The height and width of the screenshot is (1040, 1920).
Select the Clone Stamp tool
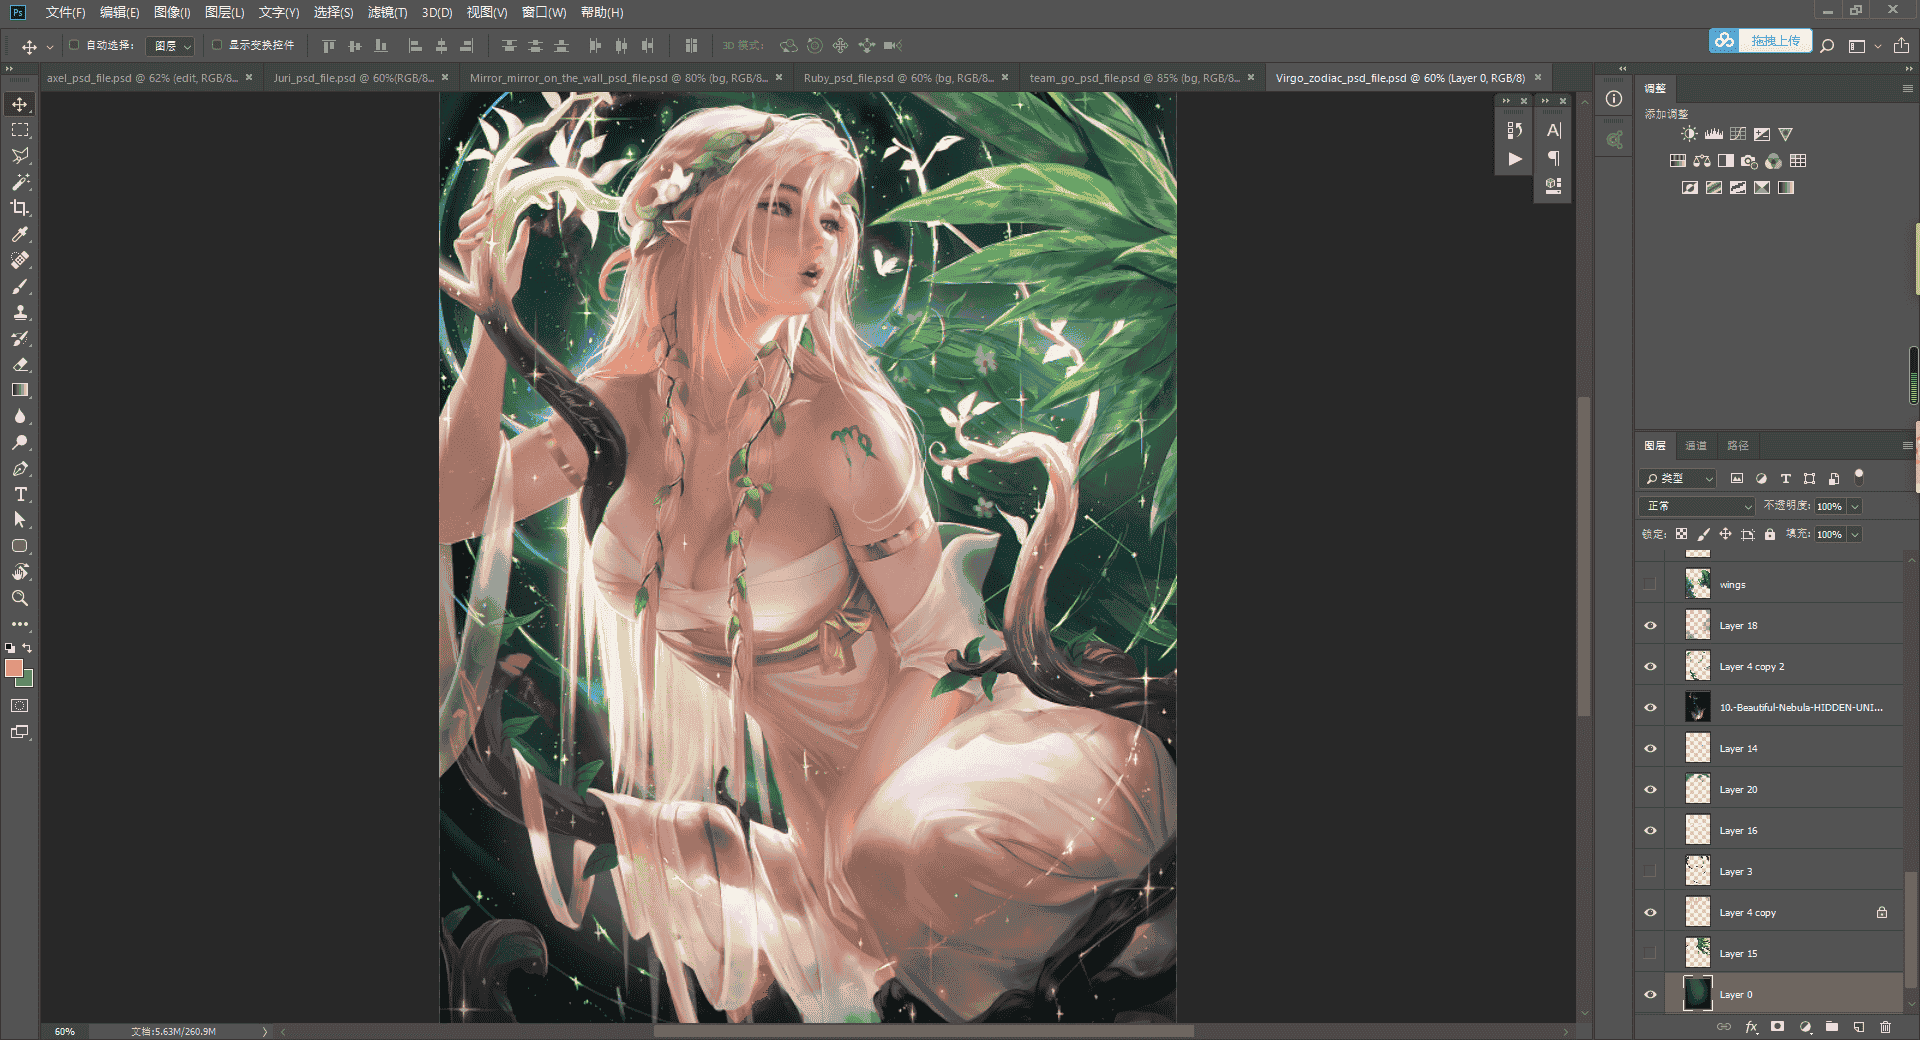[20, 312]
